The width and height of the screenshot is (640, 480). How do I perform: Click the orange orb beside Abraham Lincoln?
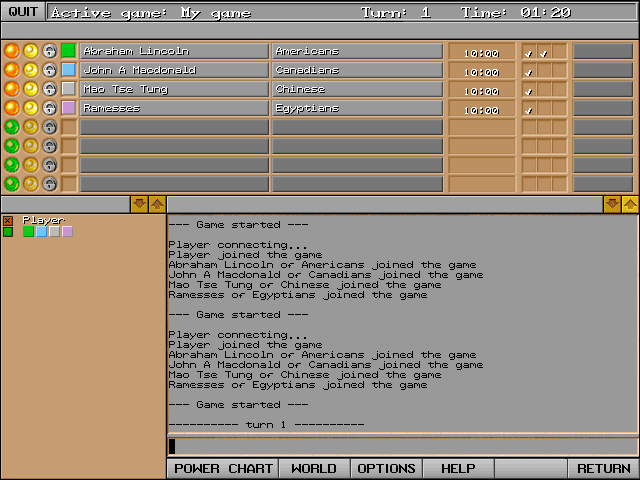coord(11,51)
